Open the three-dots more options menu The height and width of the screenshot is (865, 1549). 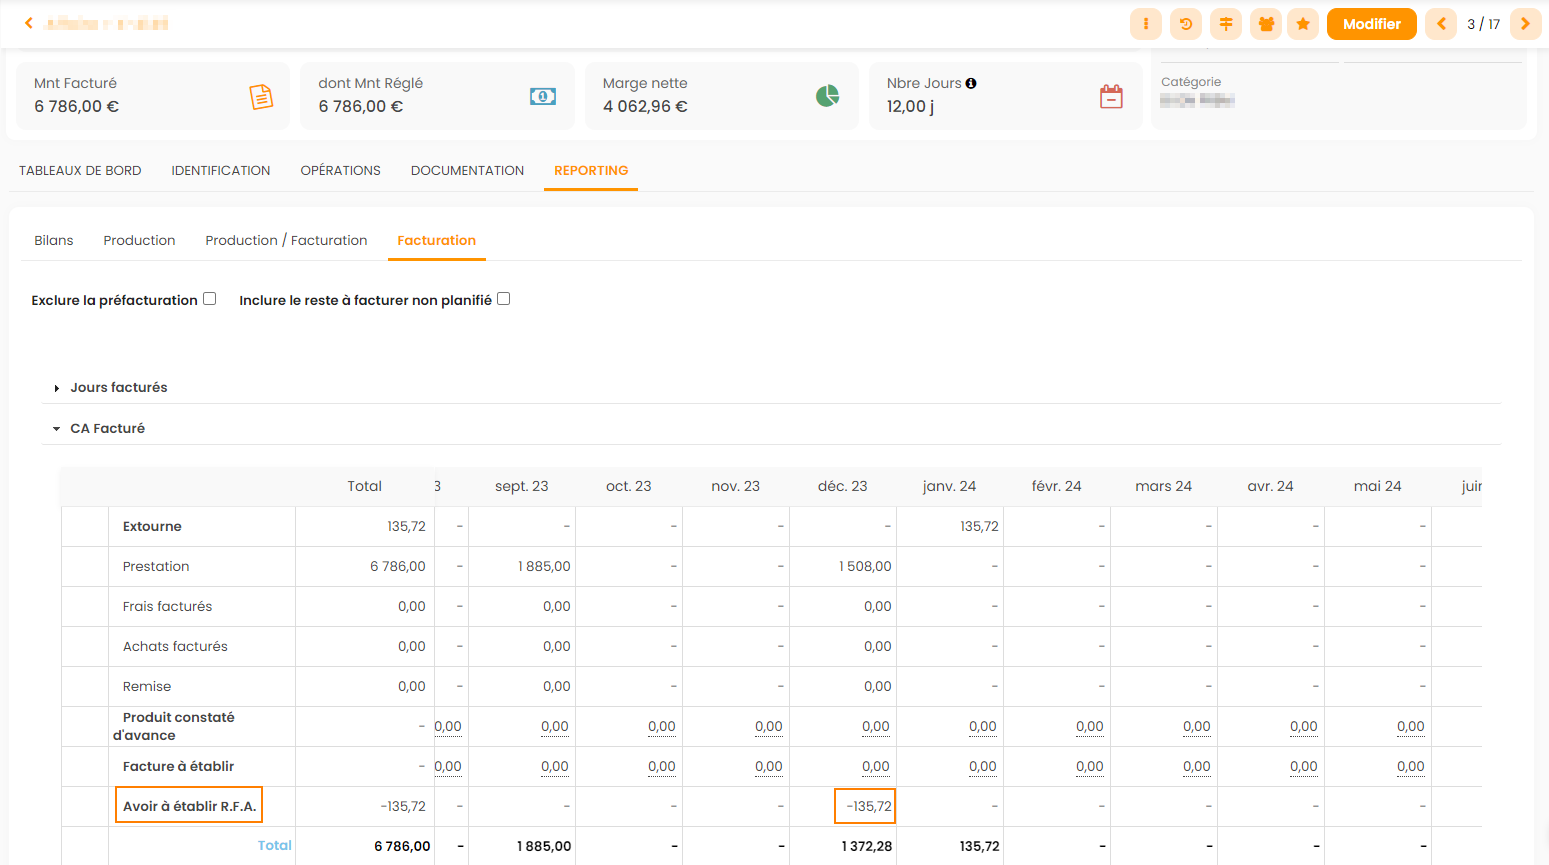click(x=1145, y=24)
